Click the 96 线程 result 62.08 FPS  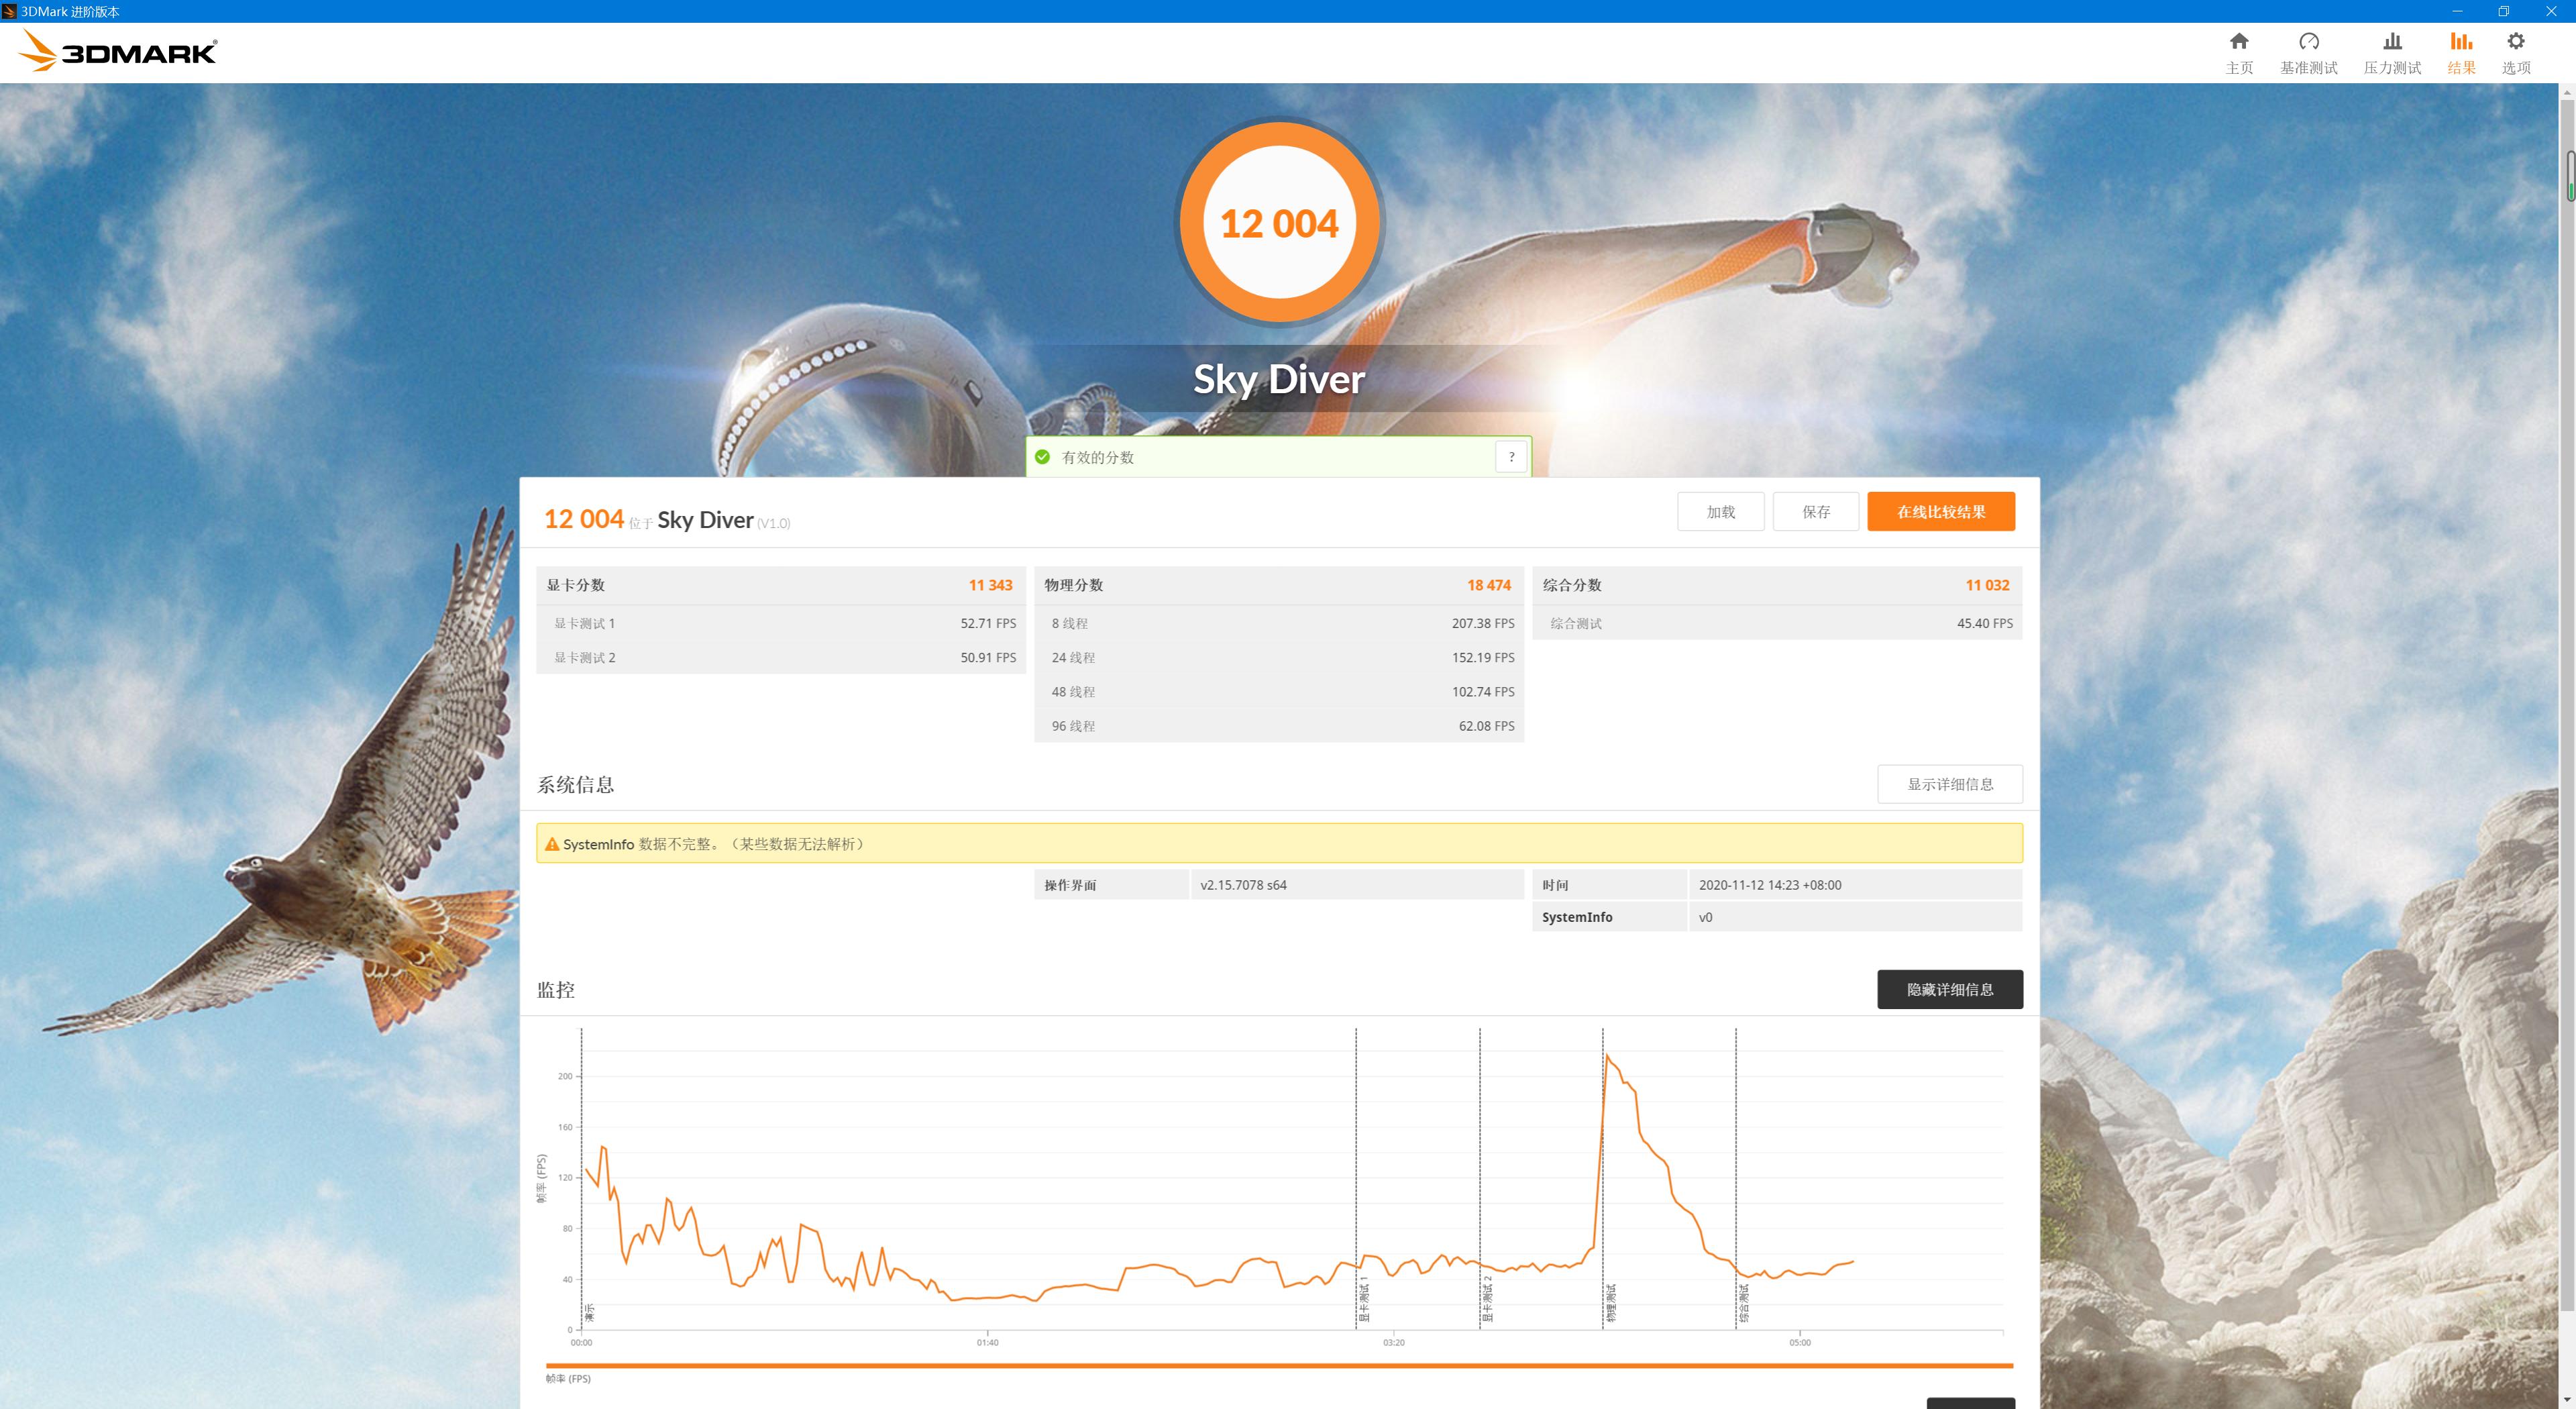(1486, 726)
